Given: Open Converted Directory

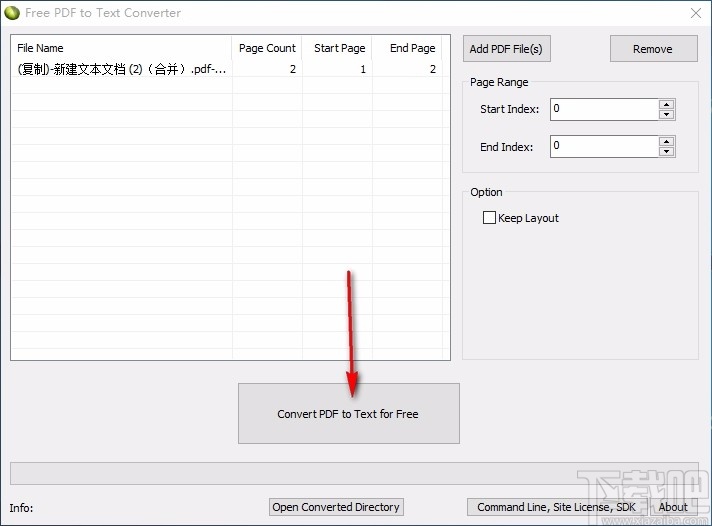Looking at the screenshot, I should pyautogui.click(x=336, y=507).
